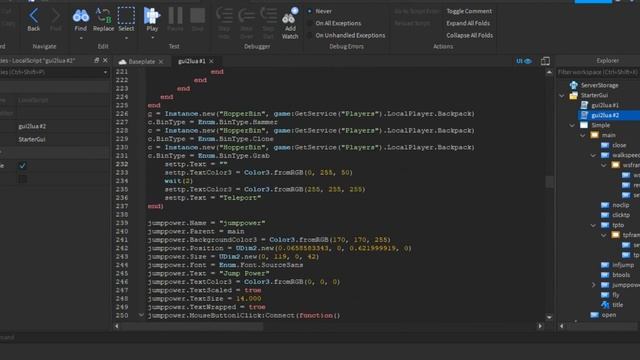Image resolution: width=640 pixels, height=360 pixels.
Task: Switch to the gui2lua #1 tab
Action: (x=191, y=61)
